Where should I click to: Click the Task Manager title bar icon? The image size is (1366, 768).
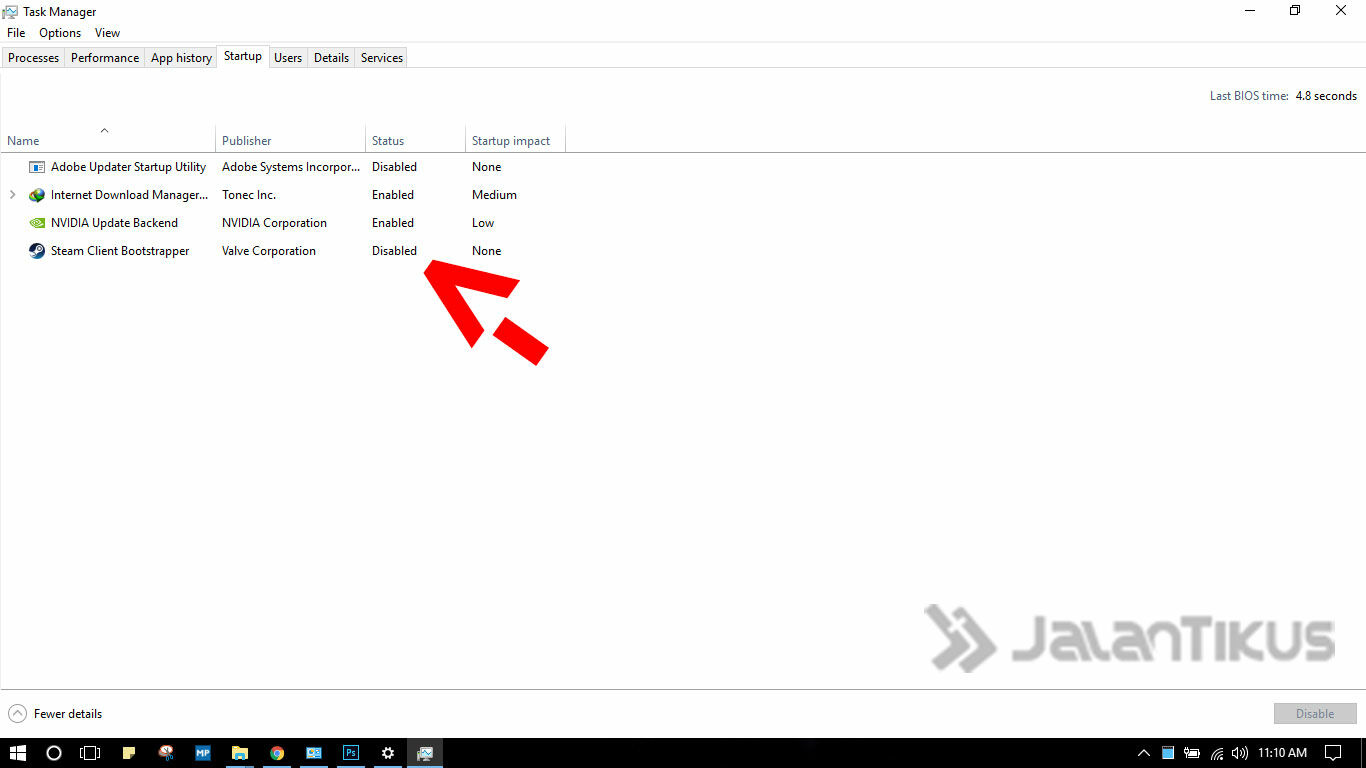[x=11, y=11]
